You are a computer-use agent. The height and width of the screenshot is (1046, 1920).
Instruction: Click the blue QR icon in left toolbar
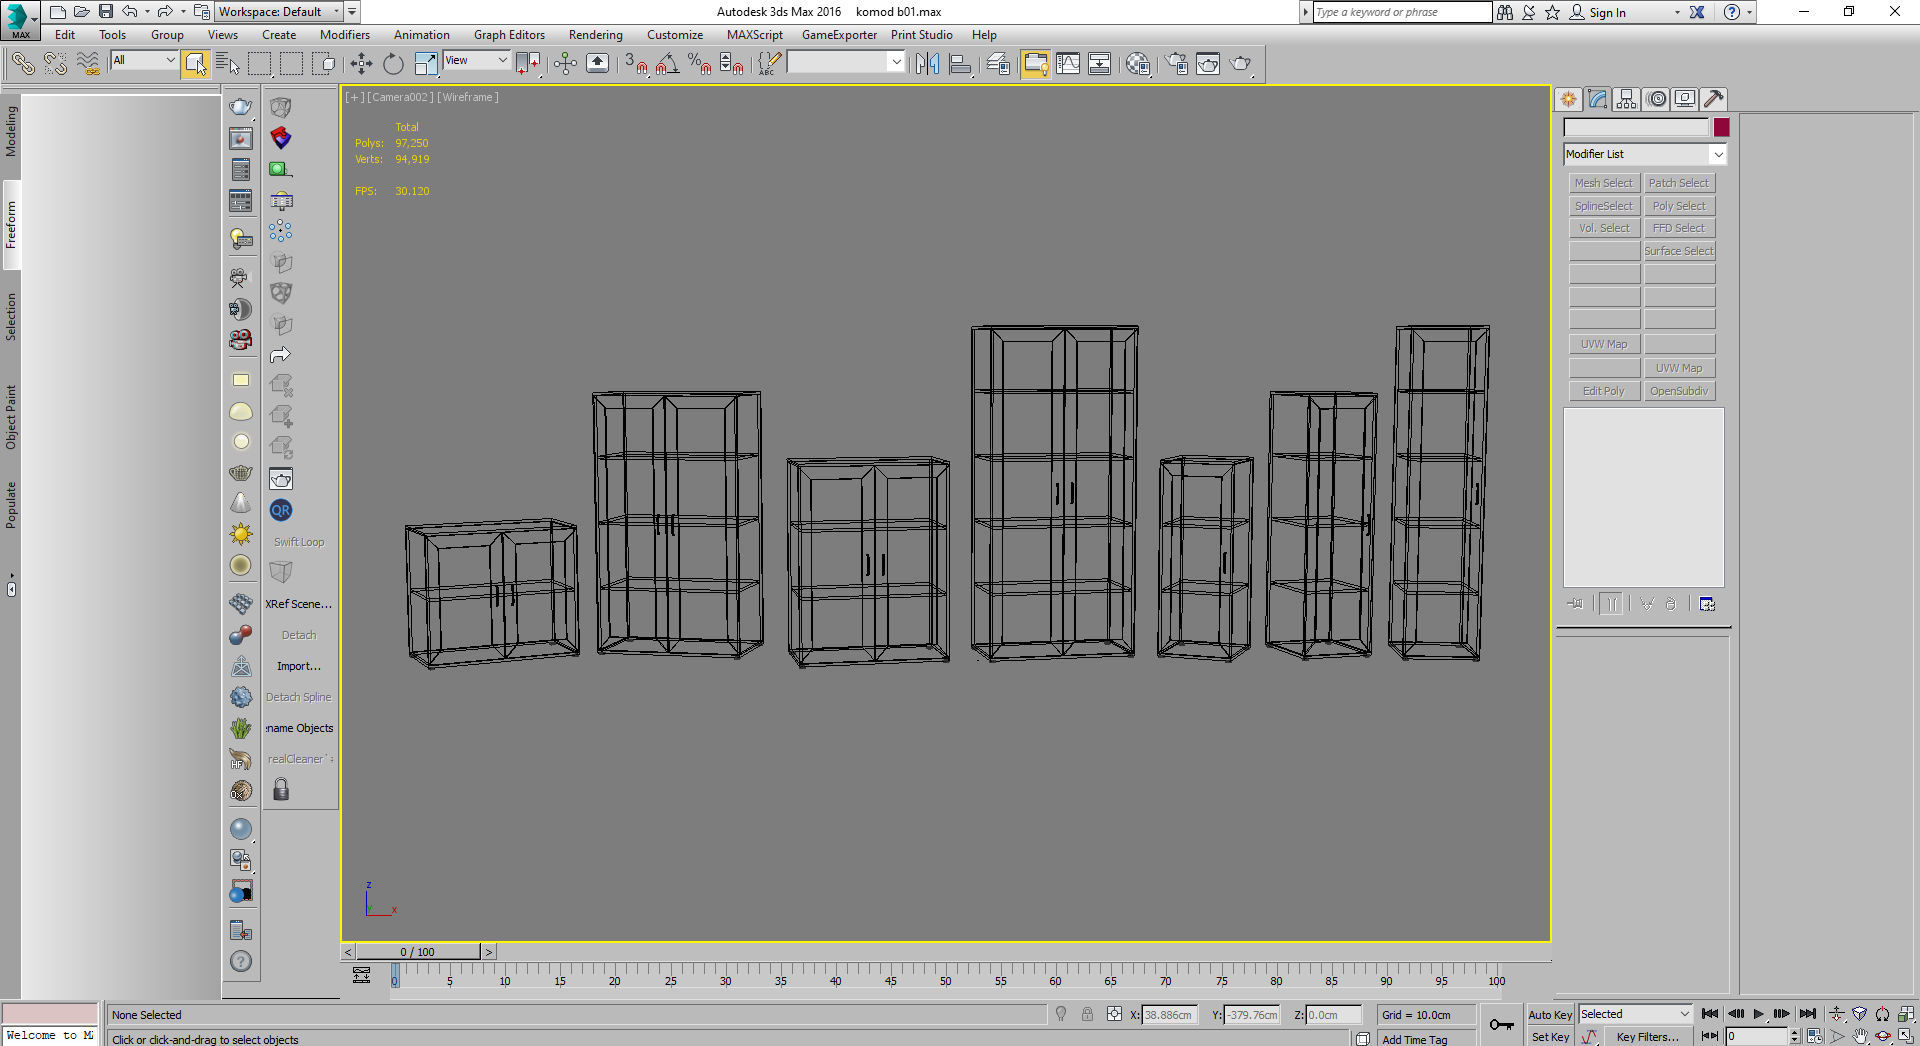[x=281, y=510]
